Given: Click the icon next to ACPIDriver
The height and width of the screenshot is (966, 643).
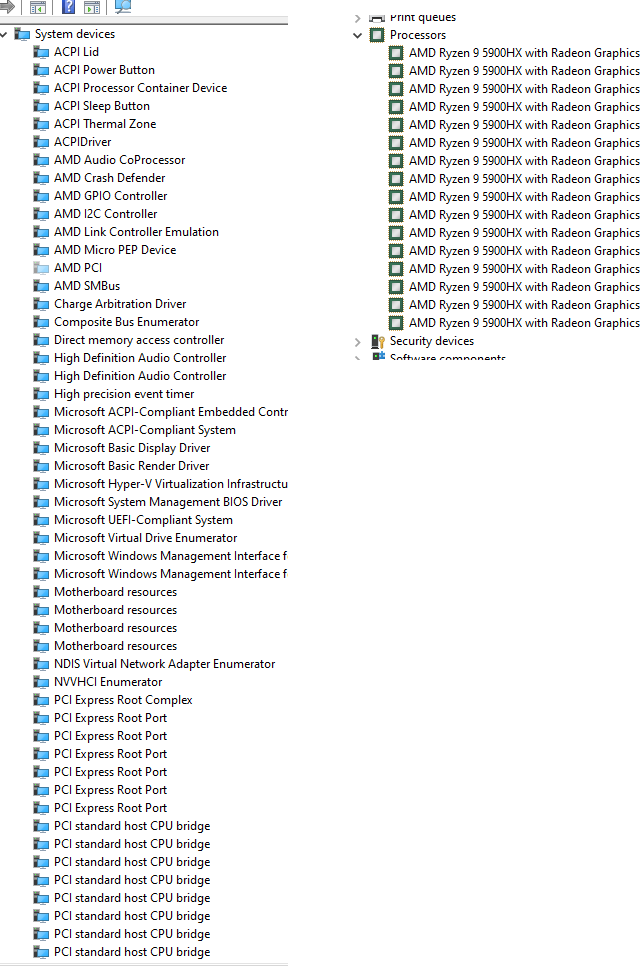Looking at the screenshot, I should (41, 142).
